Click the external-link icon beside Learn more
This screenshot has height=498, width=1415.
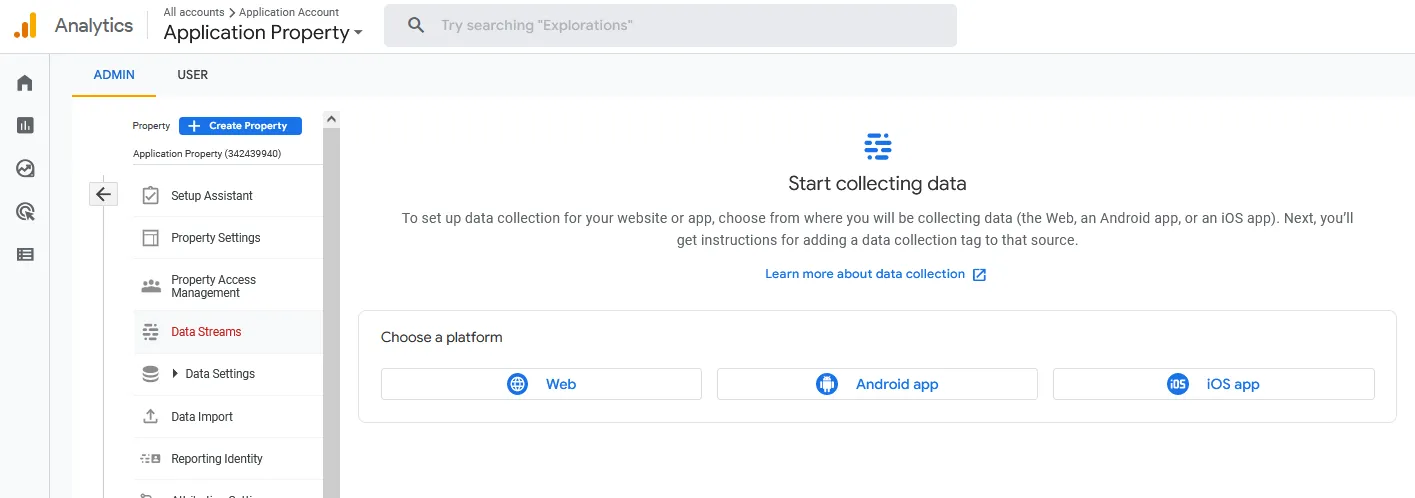tap(980, 274)
